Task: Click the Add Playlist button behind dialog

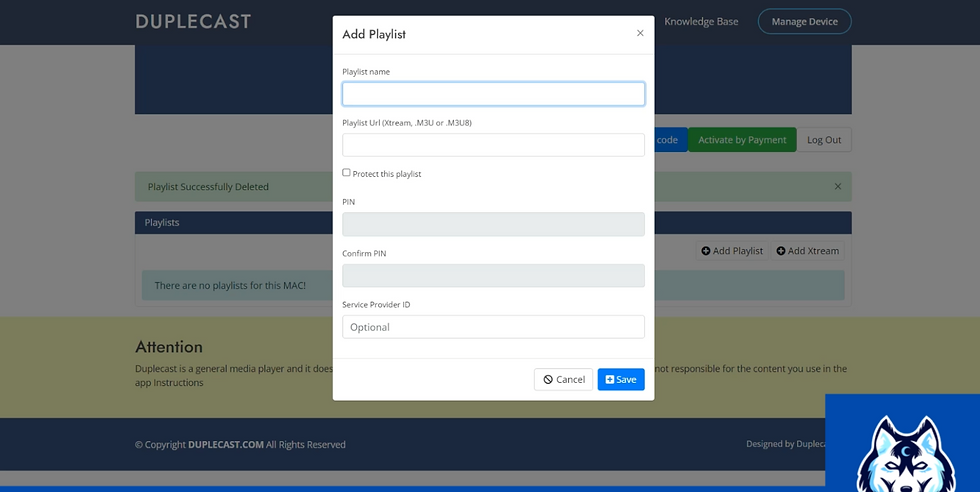Action: pyautogui.click(x=732, y=251)
